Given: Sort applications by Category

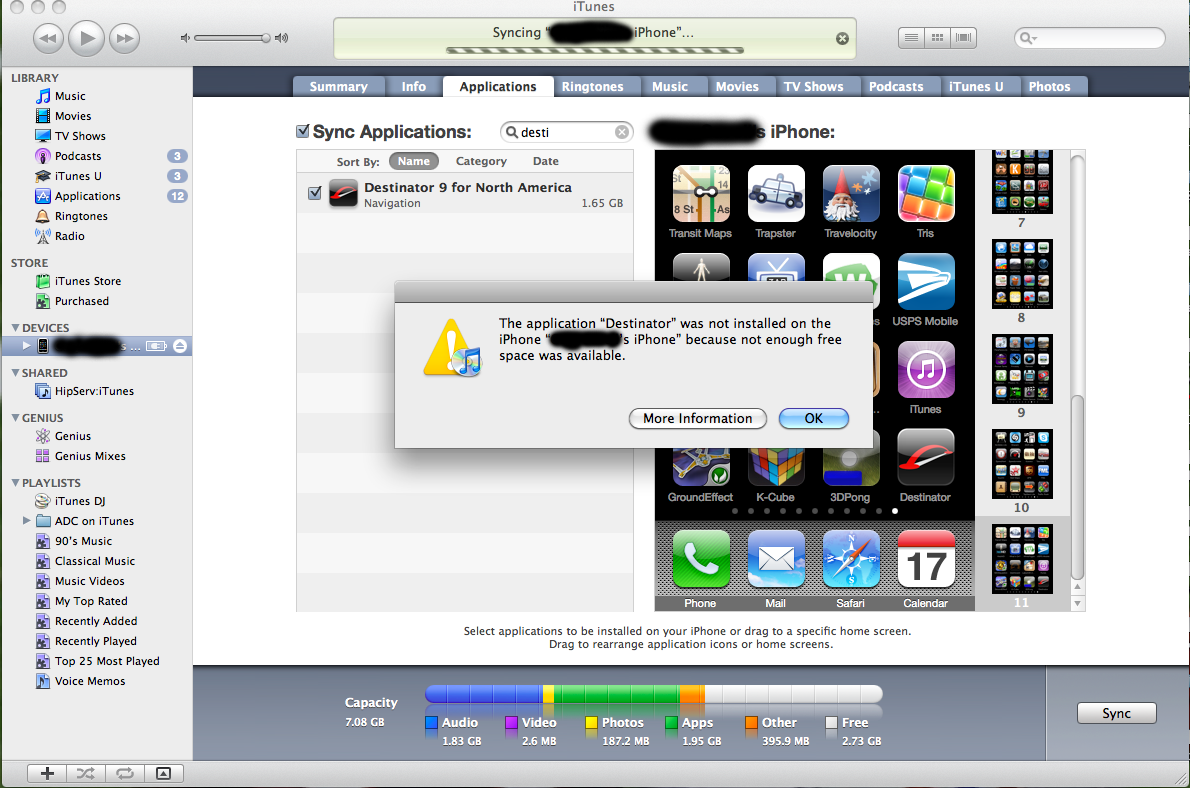Looking at the screenshot, I should [x=481, y=161].
